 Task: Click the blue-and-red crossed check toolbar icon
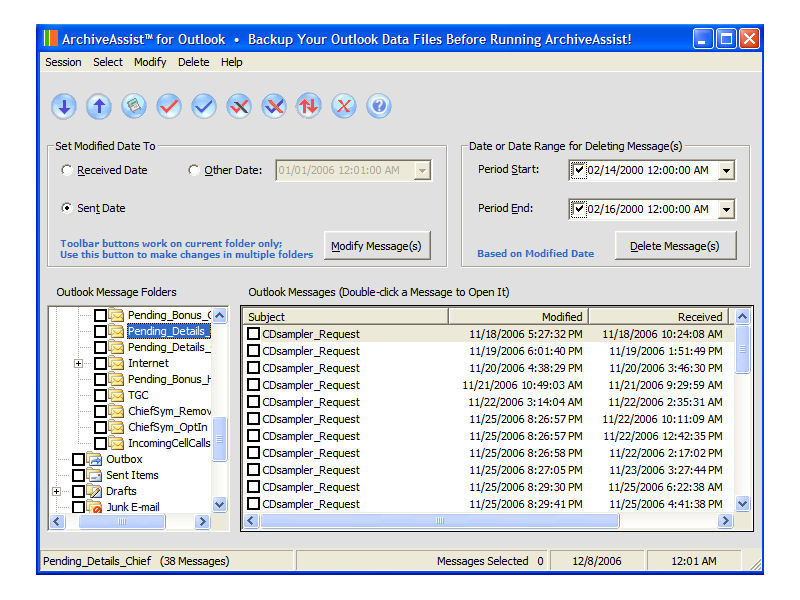point(274,107)
